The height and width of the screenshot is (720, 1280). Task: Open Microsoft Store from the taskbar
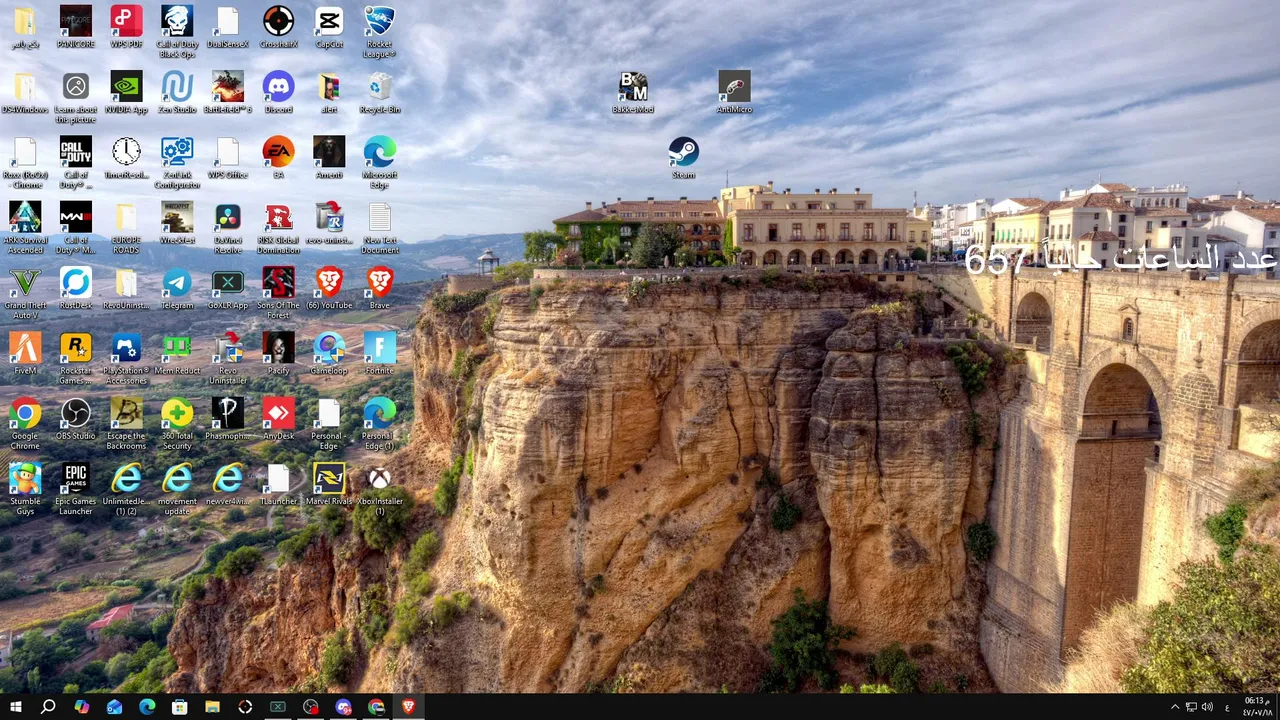180,707
